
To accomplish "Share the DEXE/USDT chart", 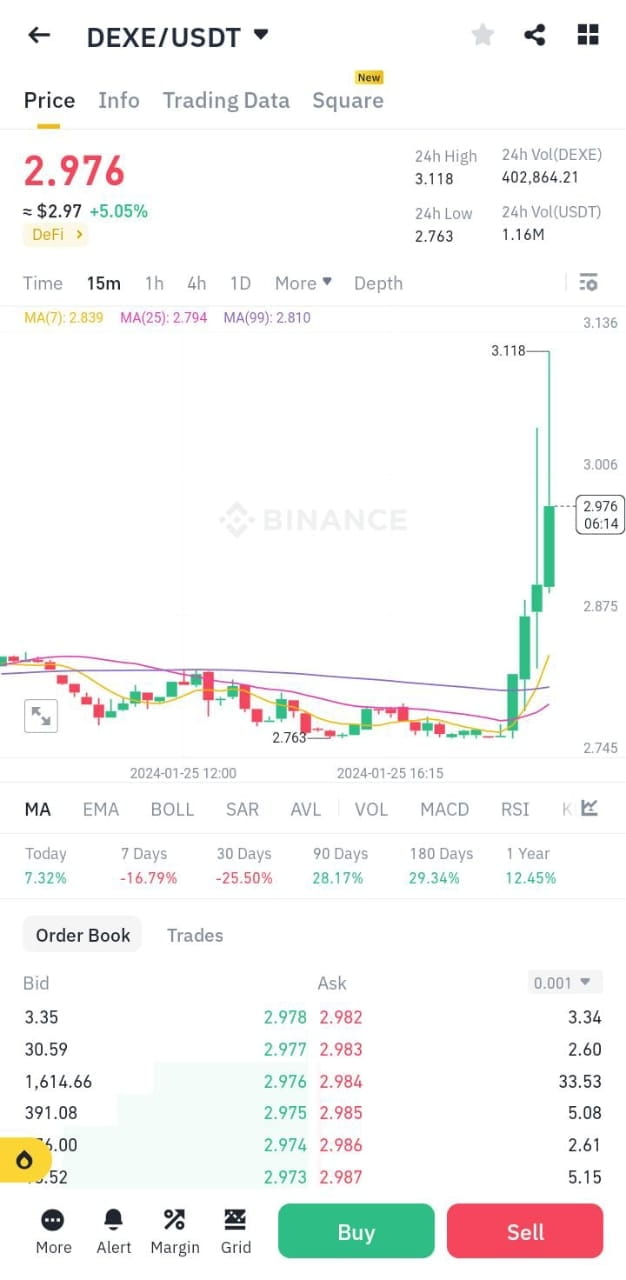I will 535,34.
